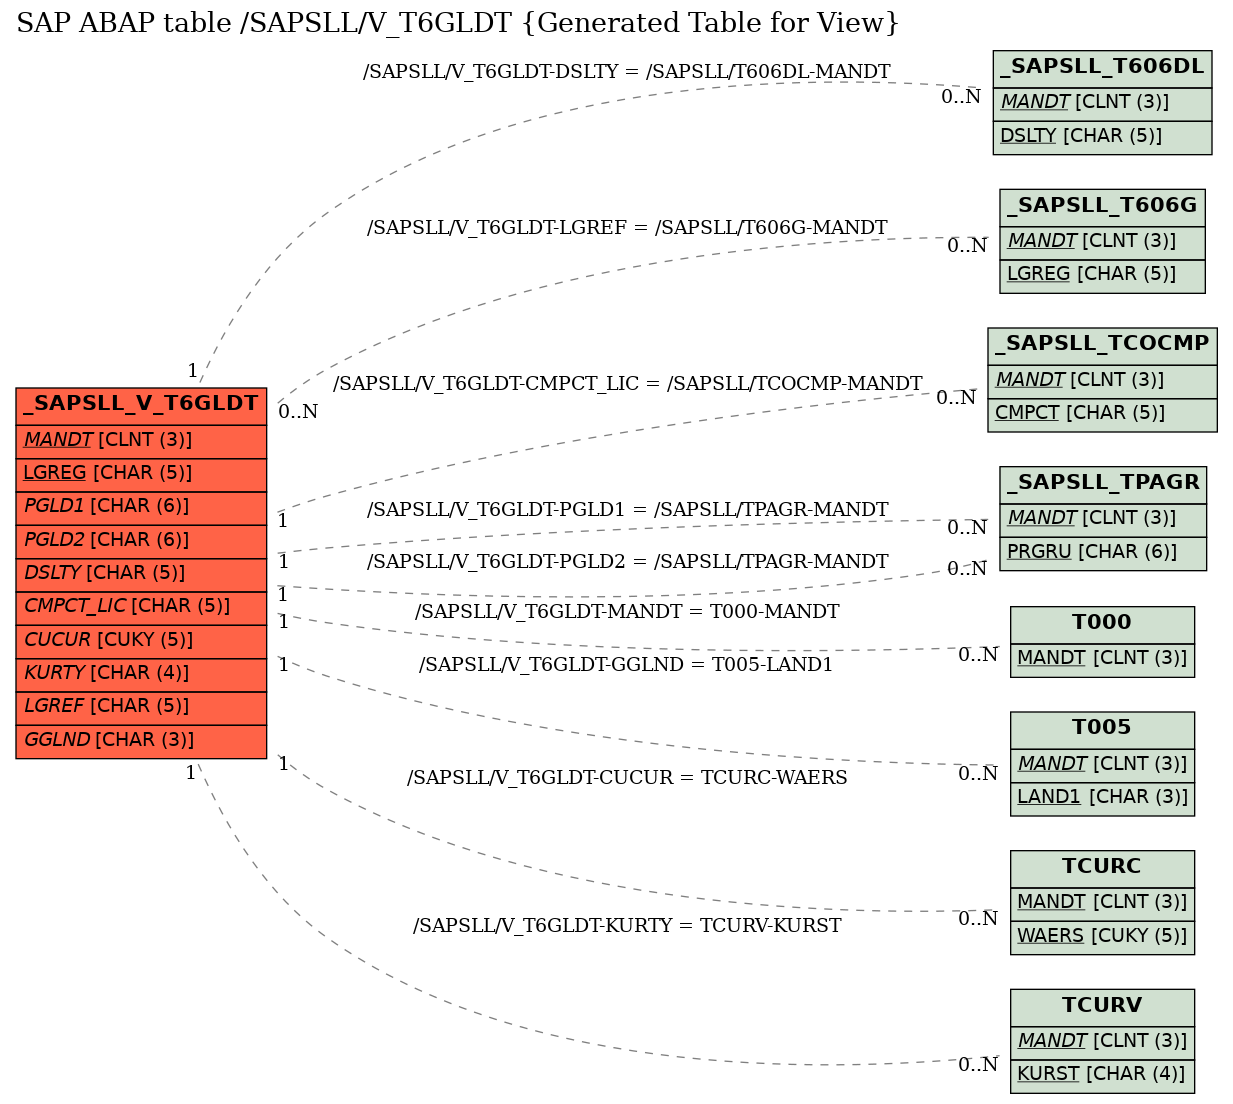
Task: Select the LGREF [CHAR (5)] field
Action: pos(141,707)
